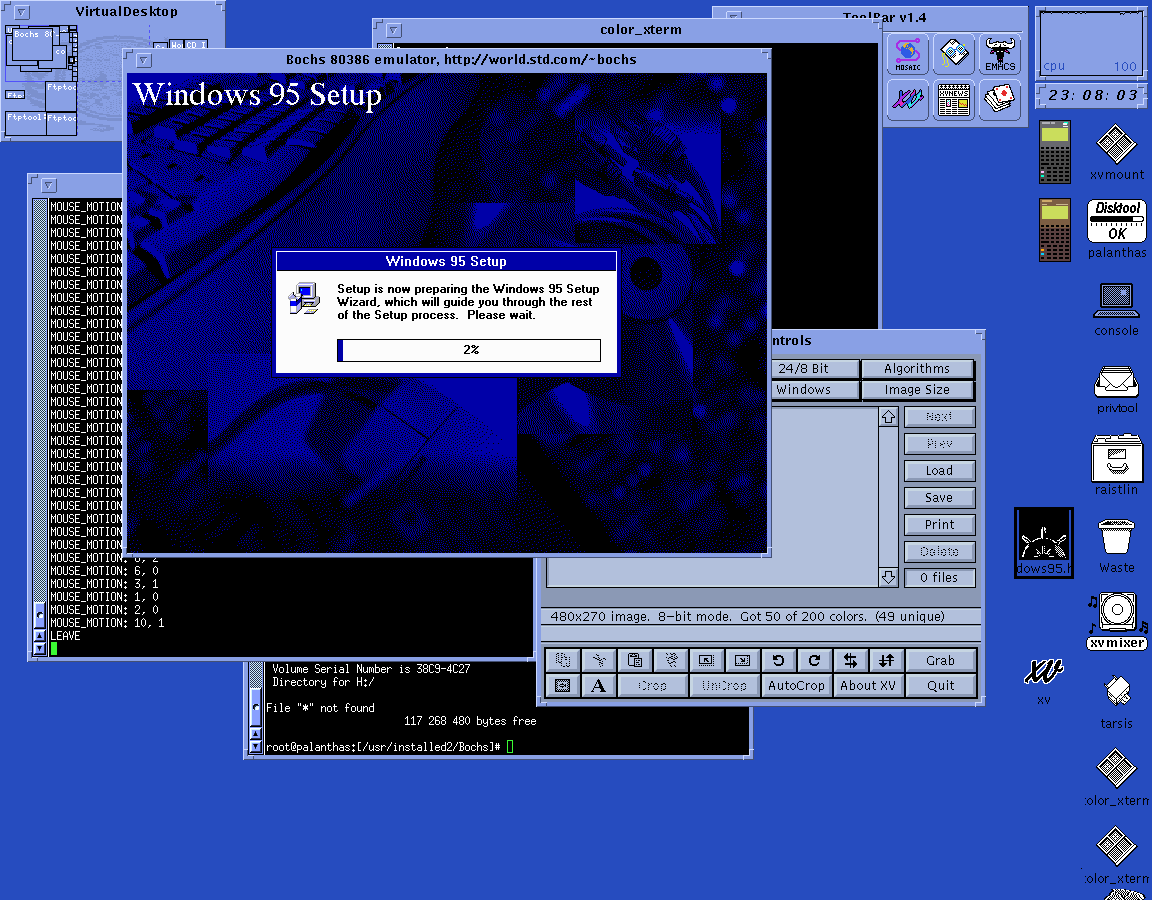The height and width of the screenshot is (900, 1152).
Task: Open the color_xterm window menu button
Action: (394, 30)
